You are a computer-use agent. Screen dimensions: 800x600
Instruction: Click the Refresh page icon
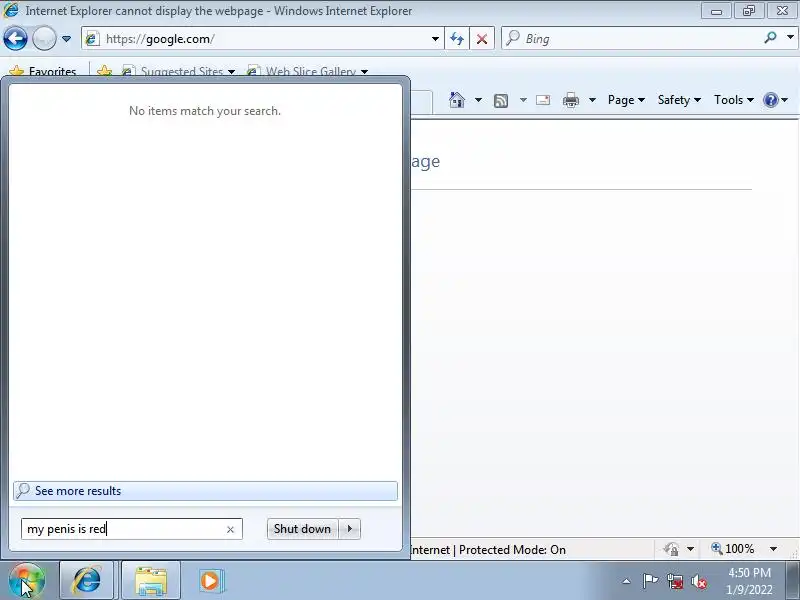457,39
